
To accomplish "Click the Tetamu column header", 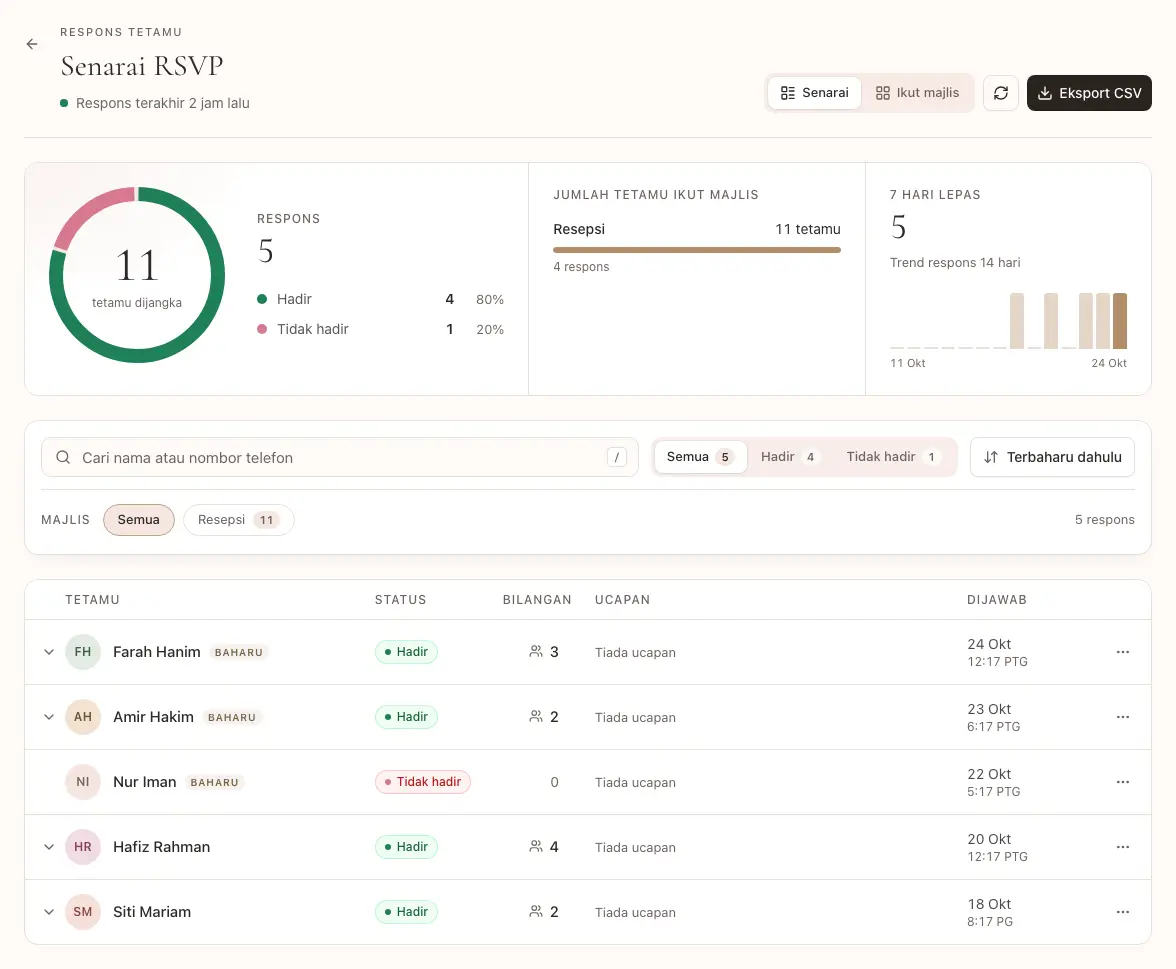I will (x=92, y=600).
